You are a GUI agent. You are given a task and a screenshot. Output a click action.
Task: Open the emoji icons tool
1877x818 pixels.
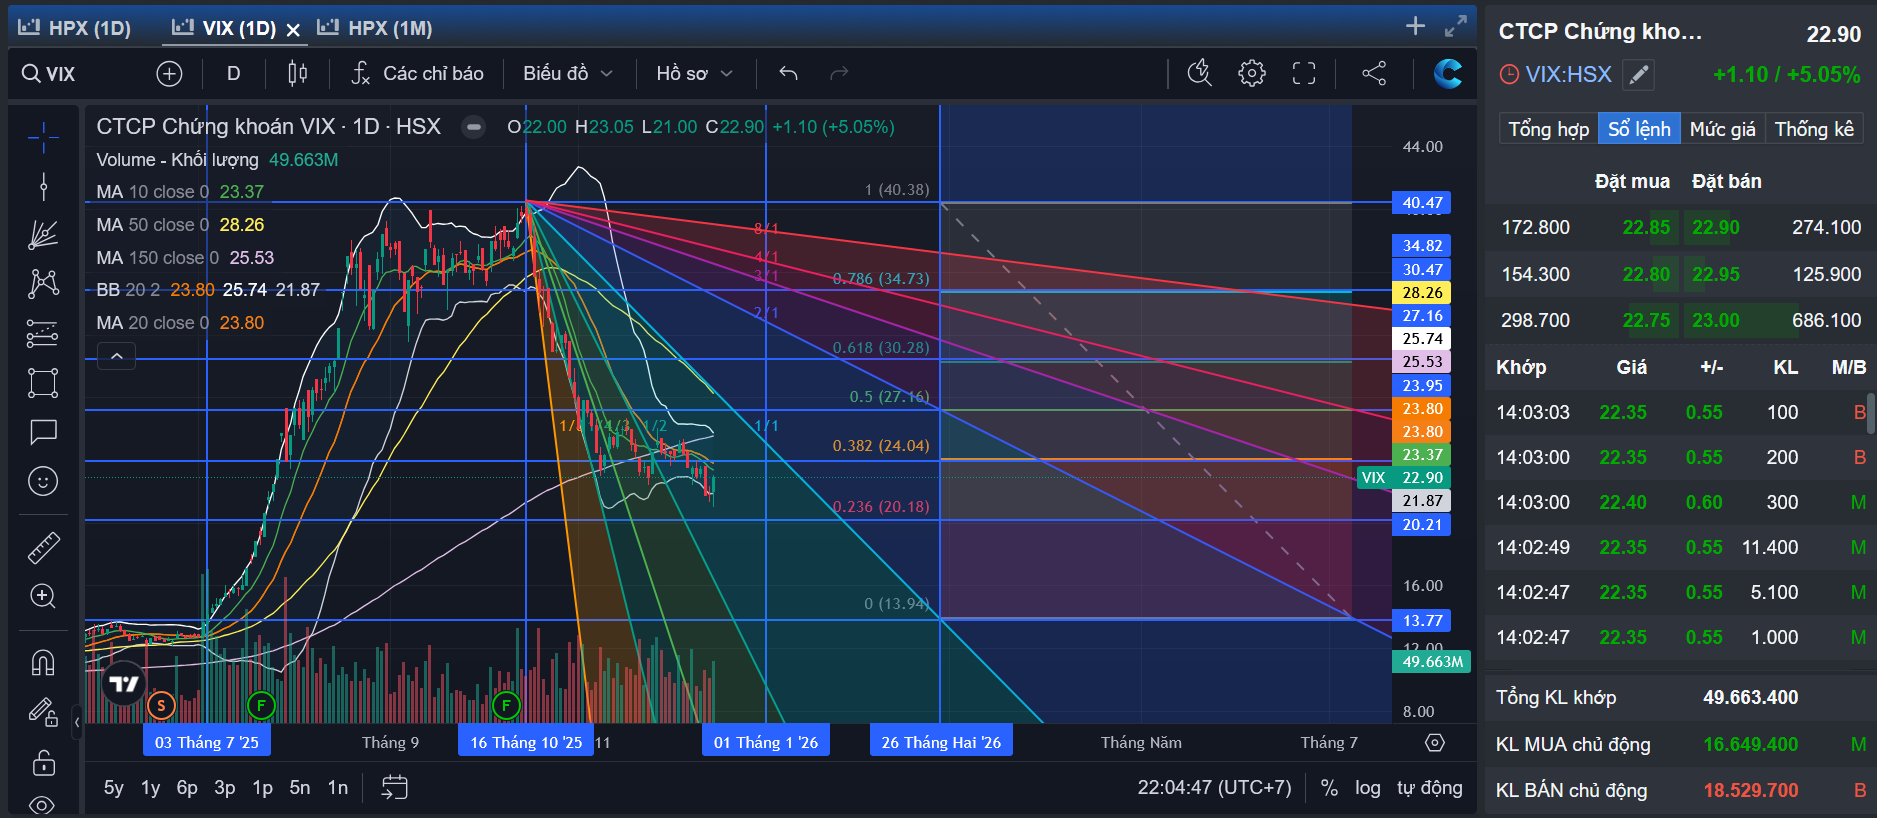pyautogui.click(x=43, y=481)
